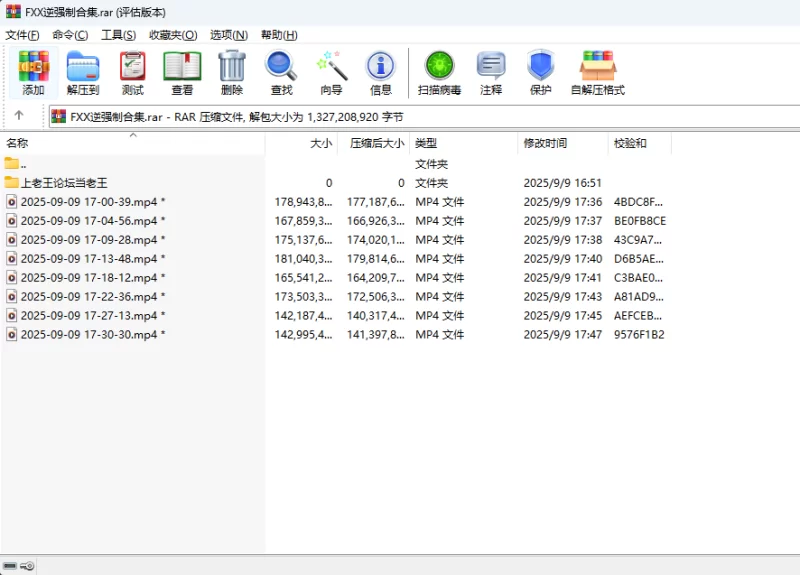Open the 注释 (Comment) toolbar icon
The height and width of the screenshot is (575, 800).
(x=491, y=73)
